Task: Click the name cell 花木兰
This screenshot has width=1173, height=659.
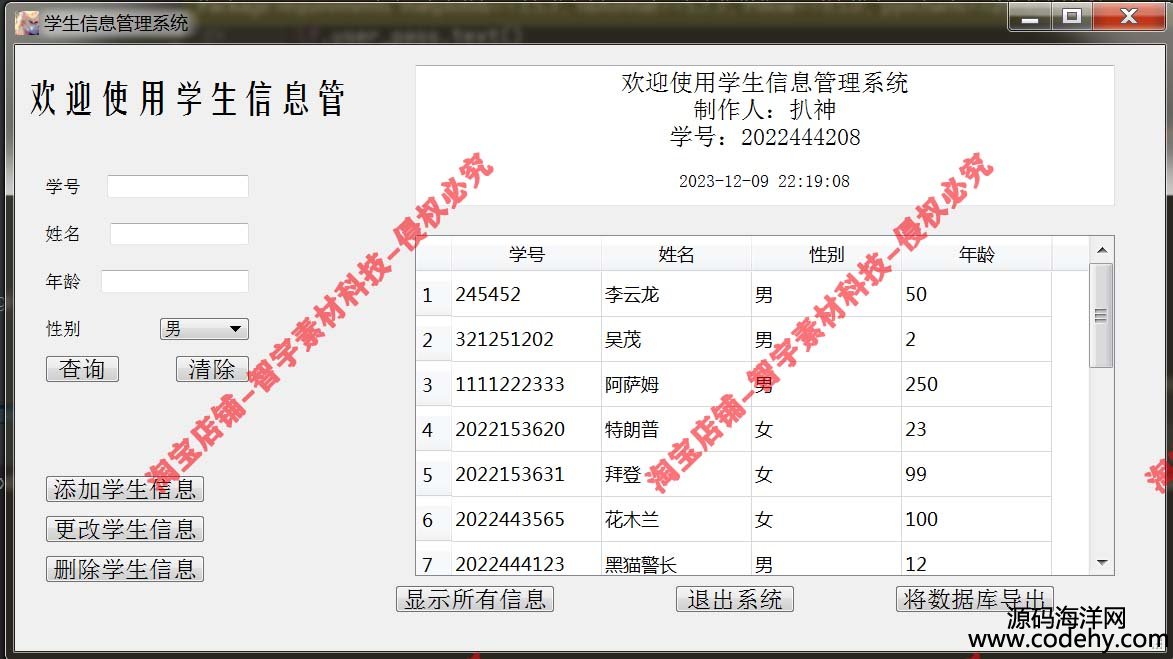Action: tap(676, 519)
